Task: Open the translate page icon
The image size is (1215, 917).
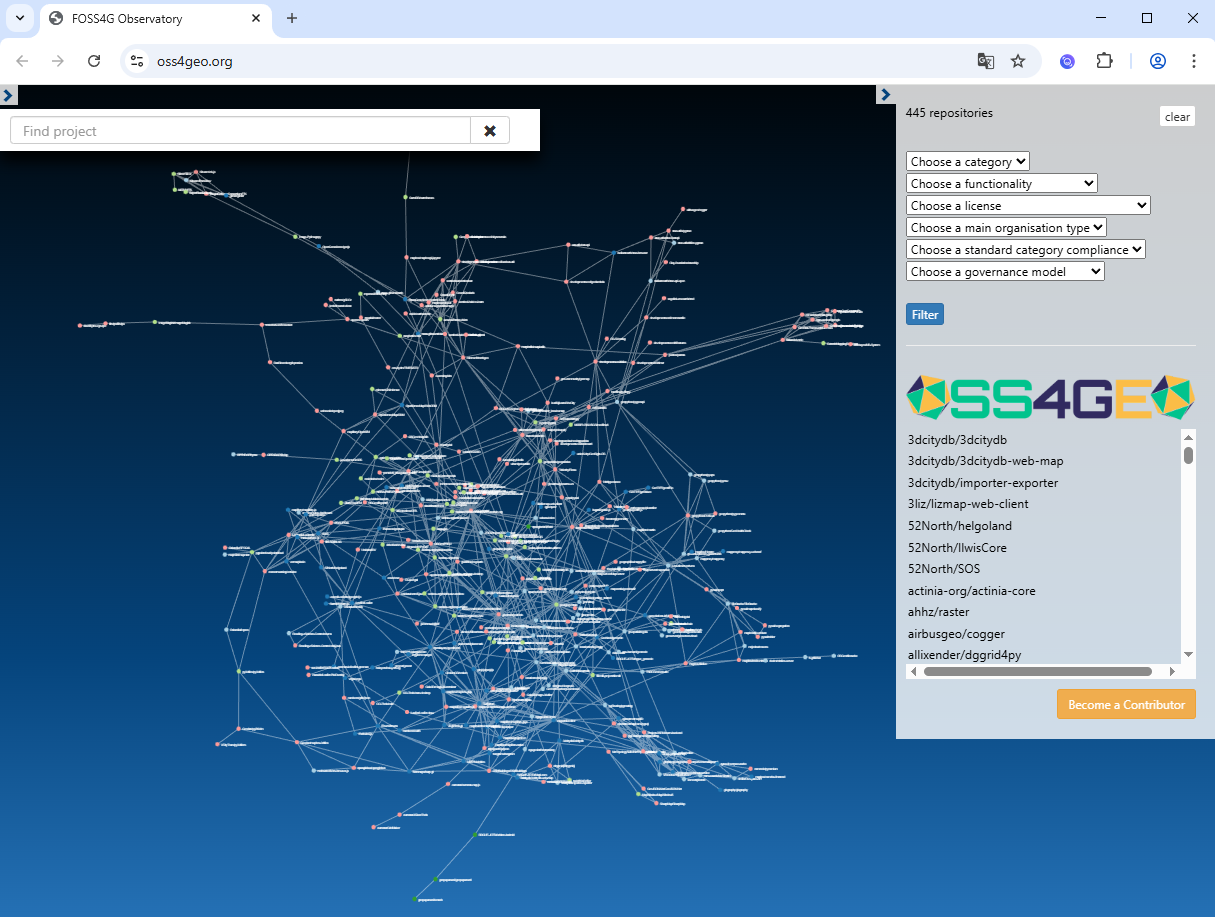Action: 986,61
